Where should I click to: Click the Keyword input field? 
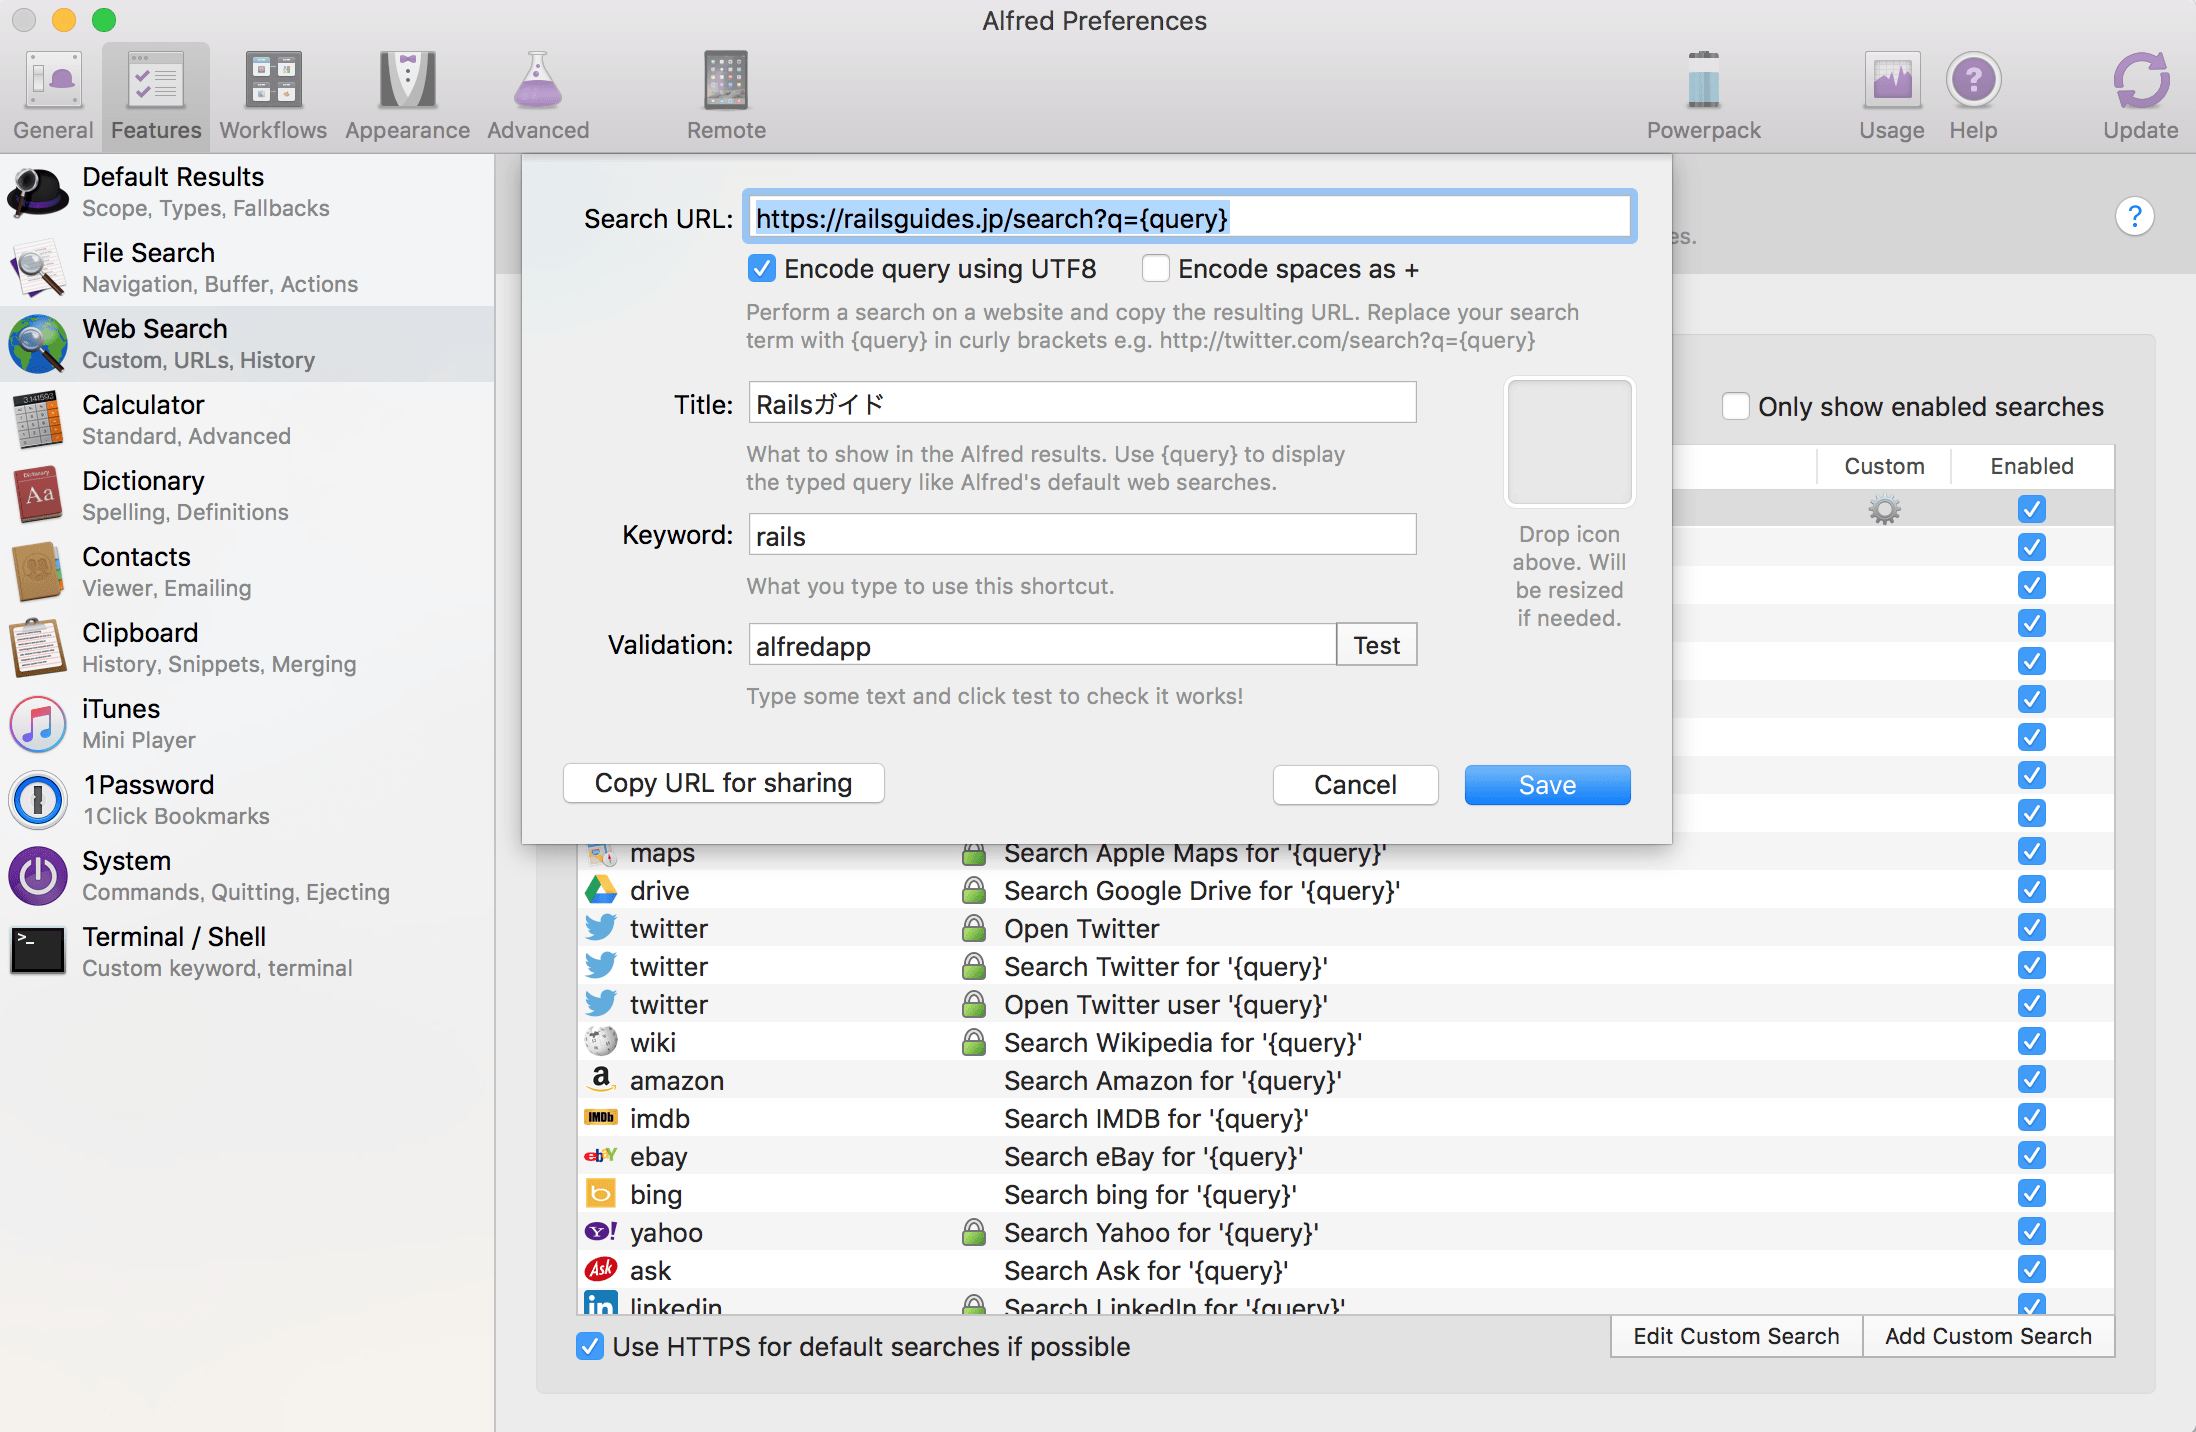1082,535
